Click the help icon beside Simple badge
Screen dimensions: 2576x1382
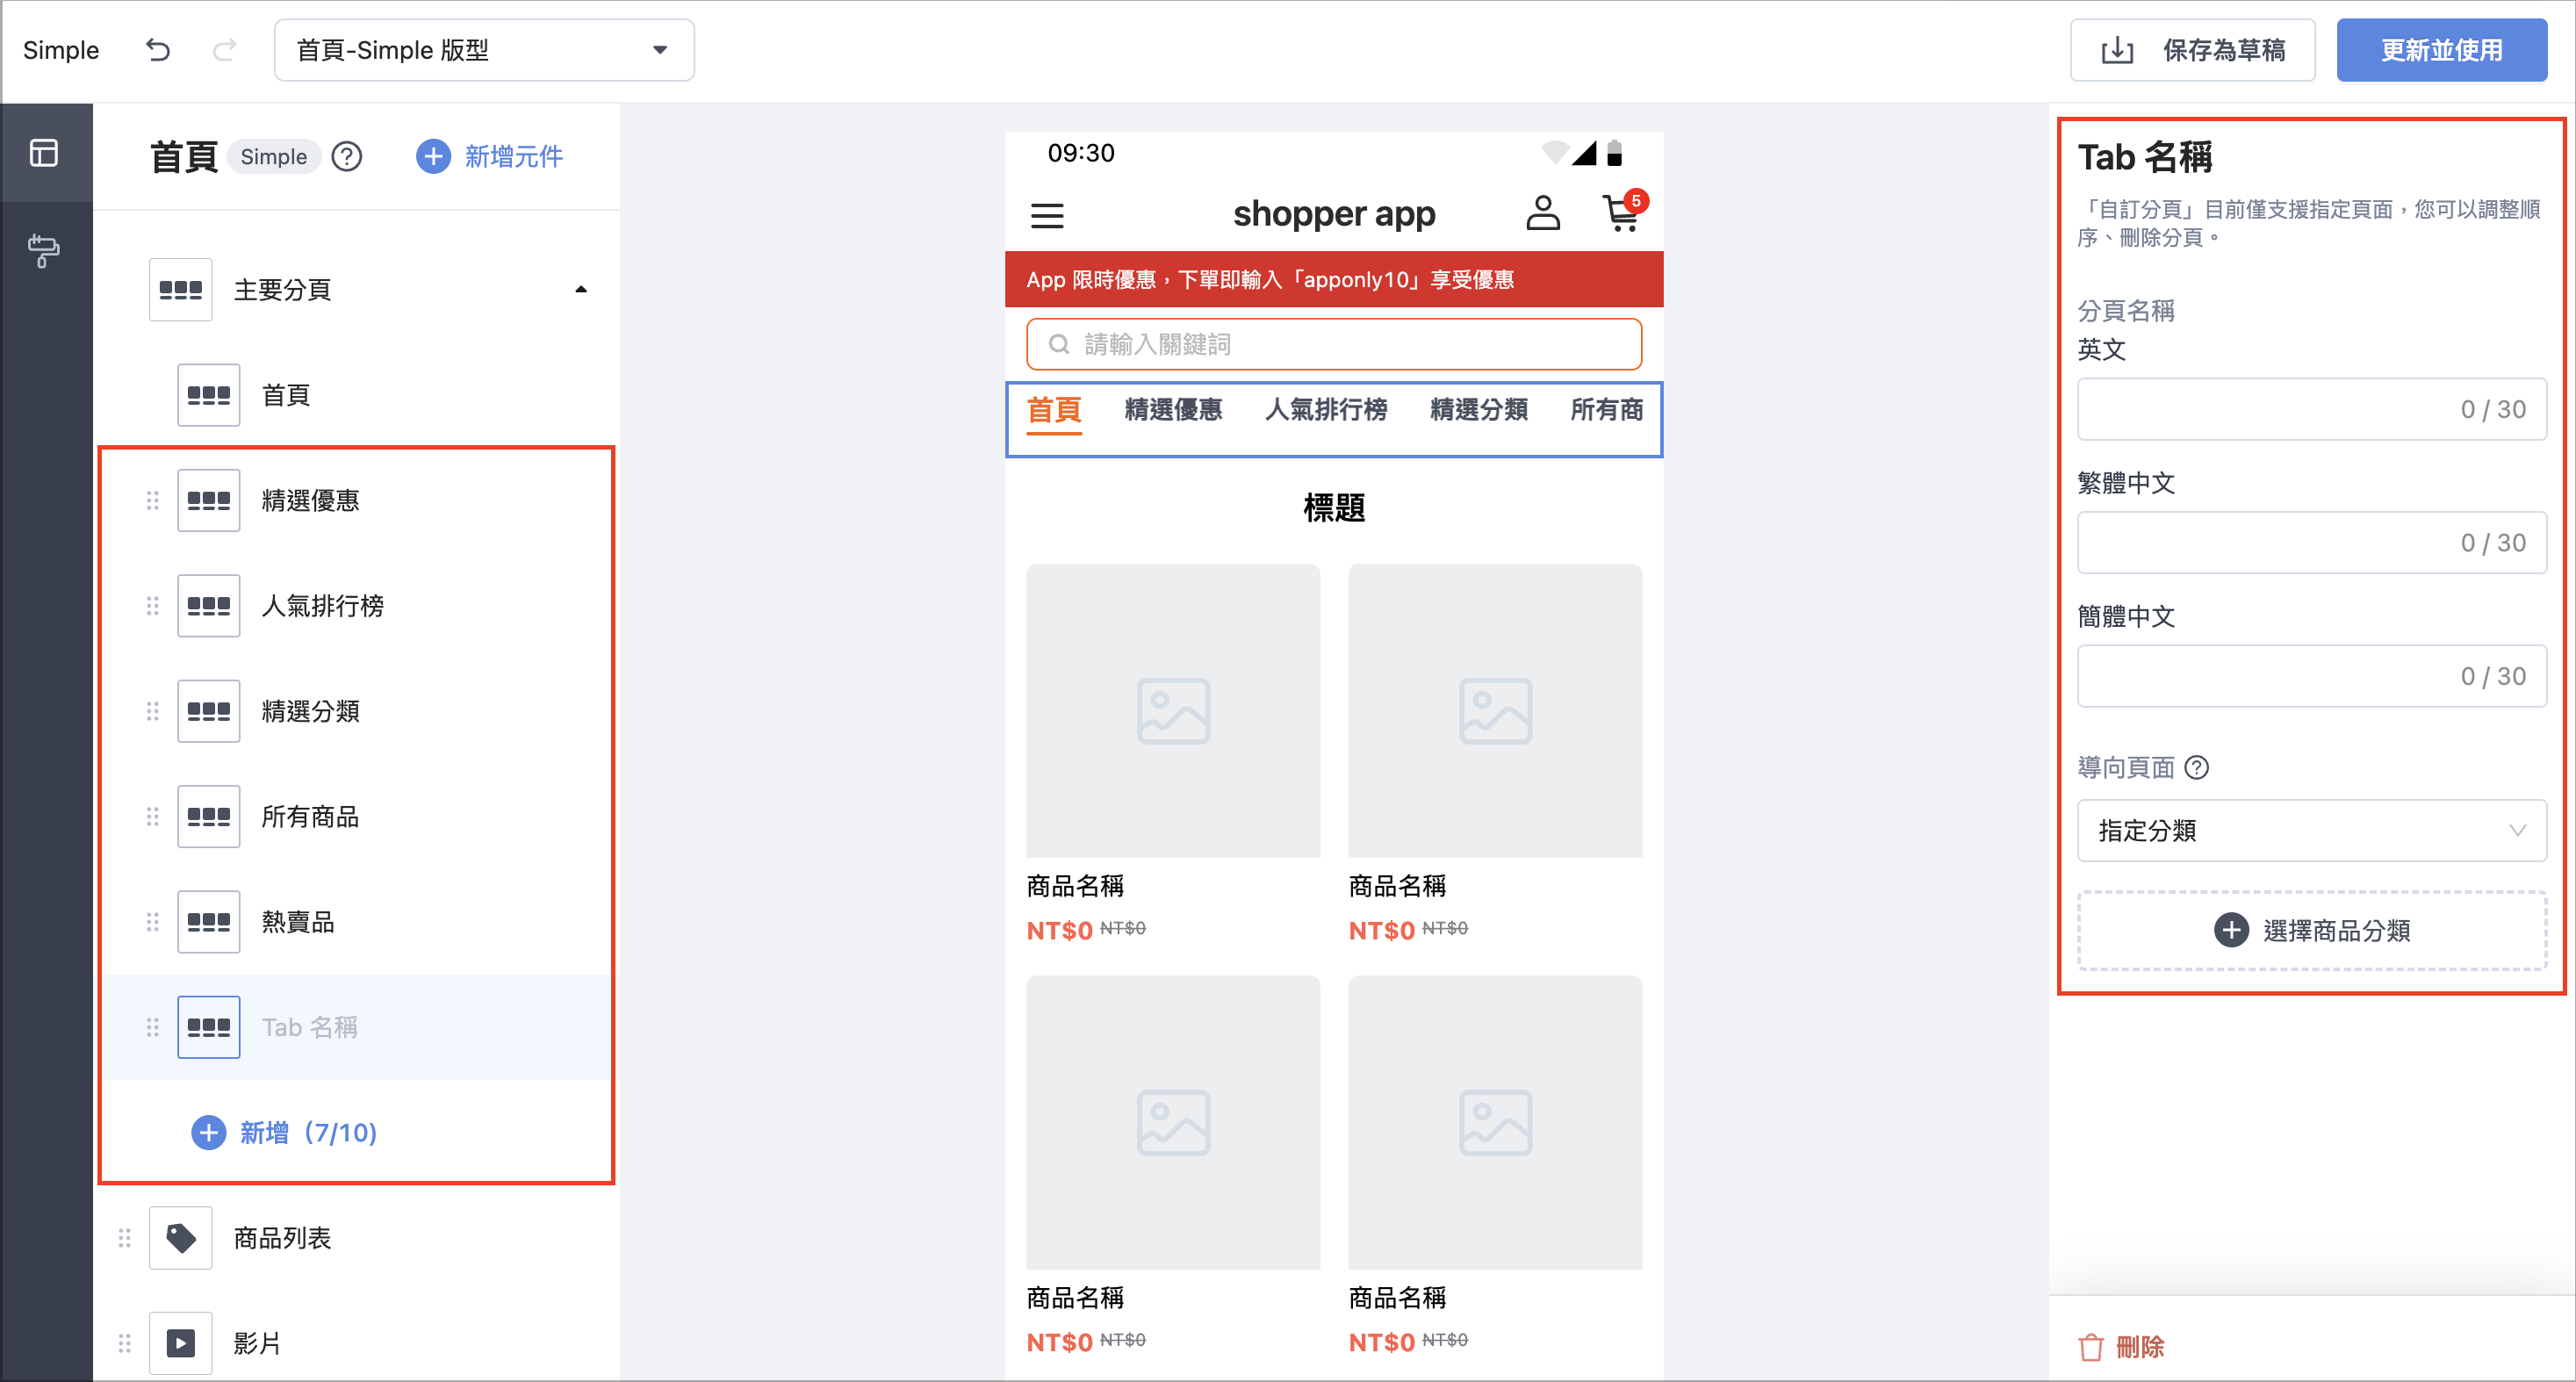click(347, 156)
